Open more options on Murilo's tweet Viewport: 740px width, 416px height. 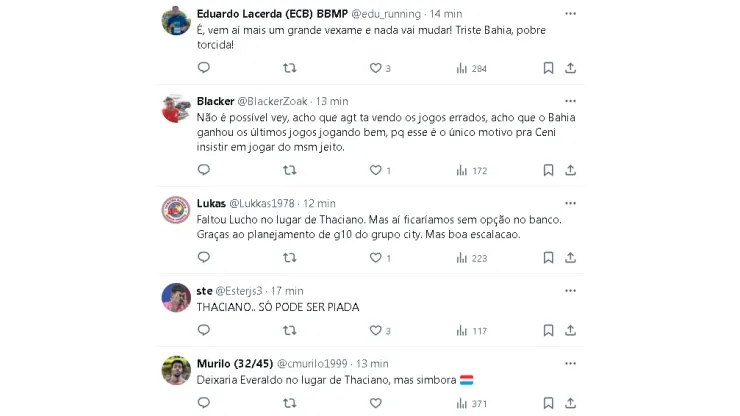pos(570,363)
